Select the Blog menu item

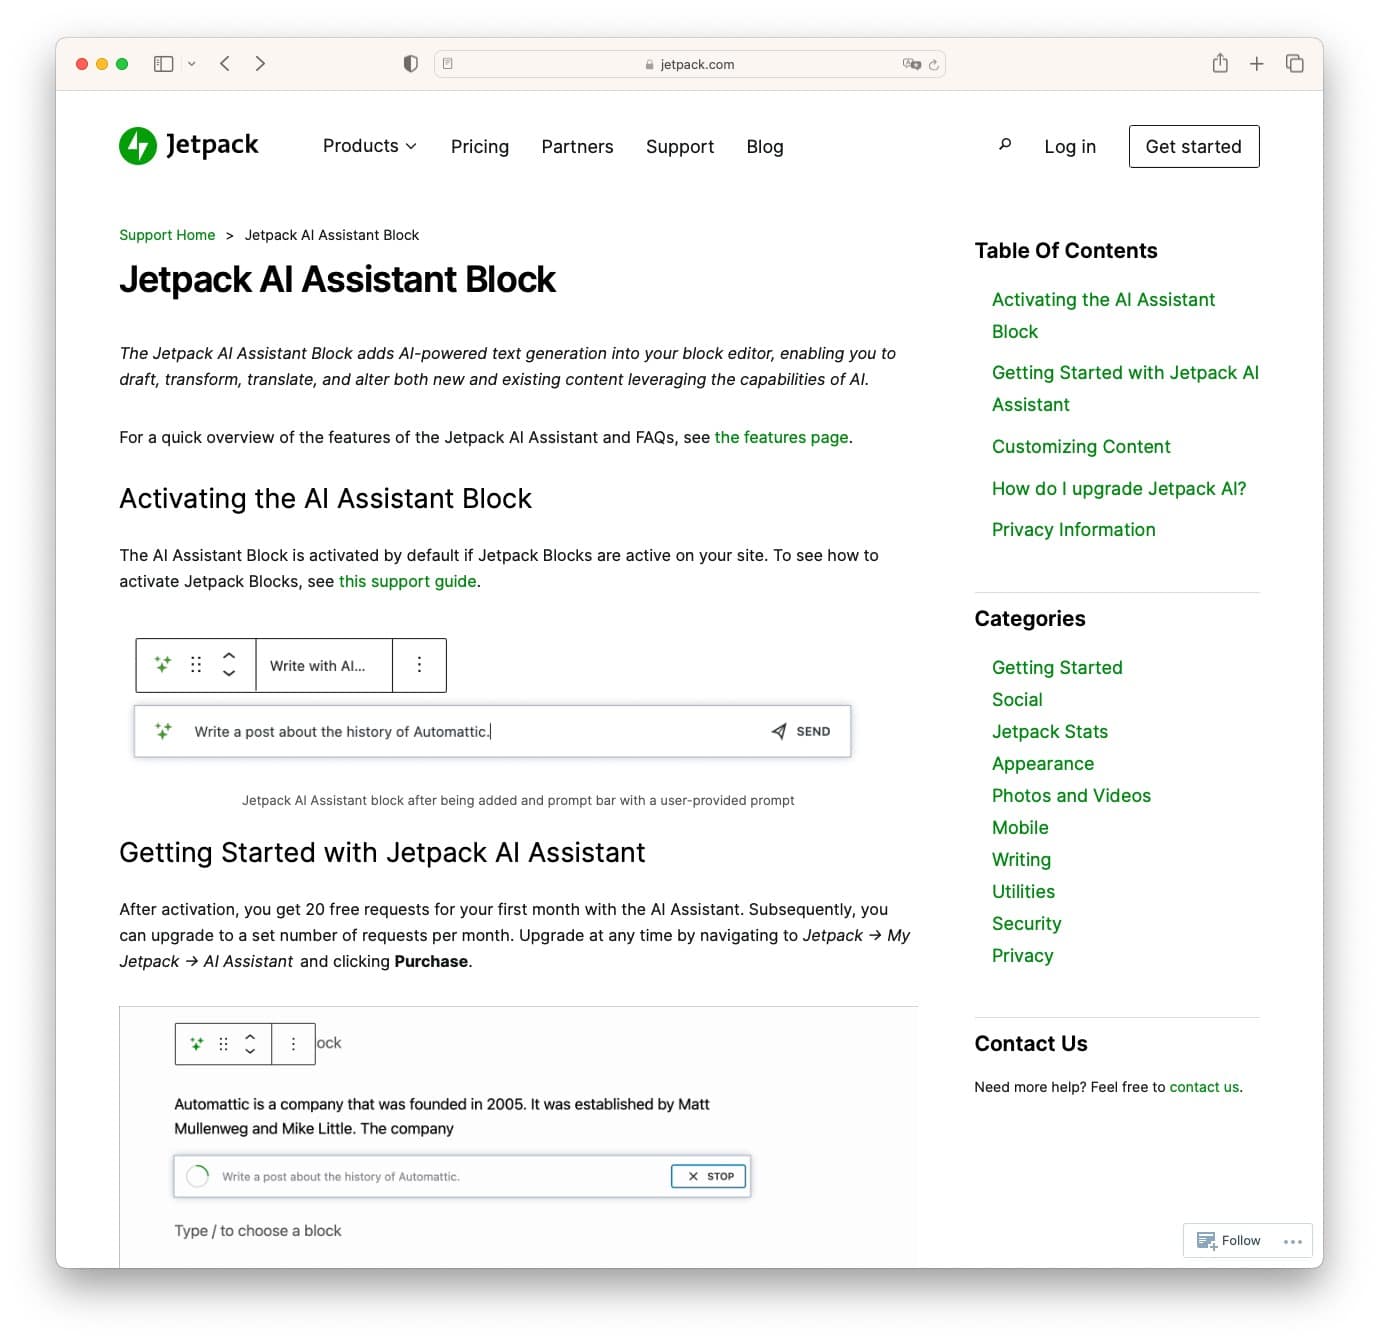(x=764, y=146)
